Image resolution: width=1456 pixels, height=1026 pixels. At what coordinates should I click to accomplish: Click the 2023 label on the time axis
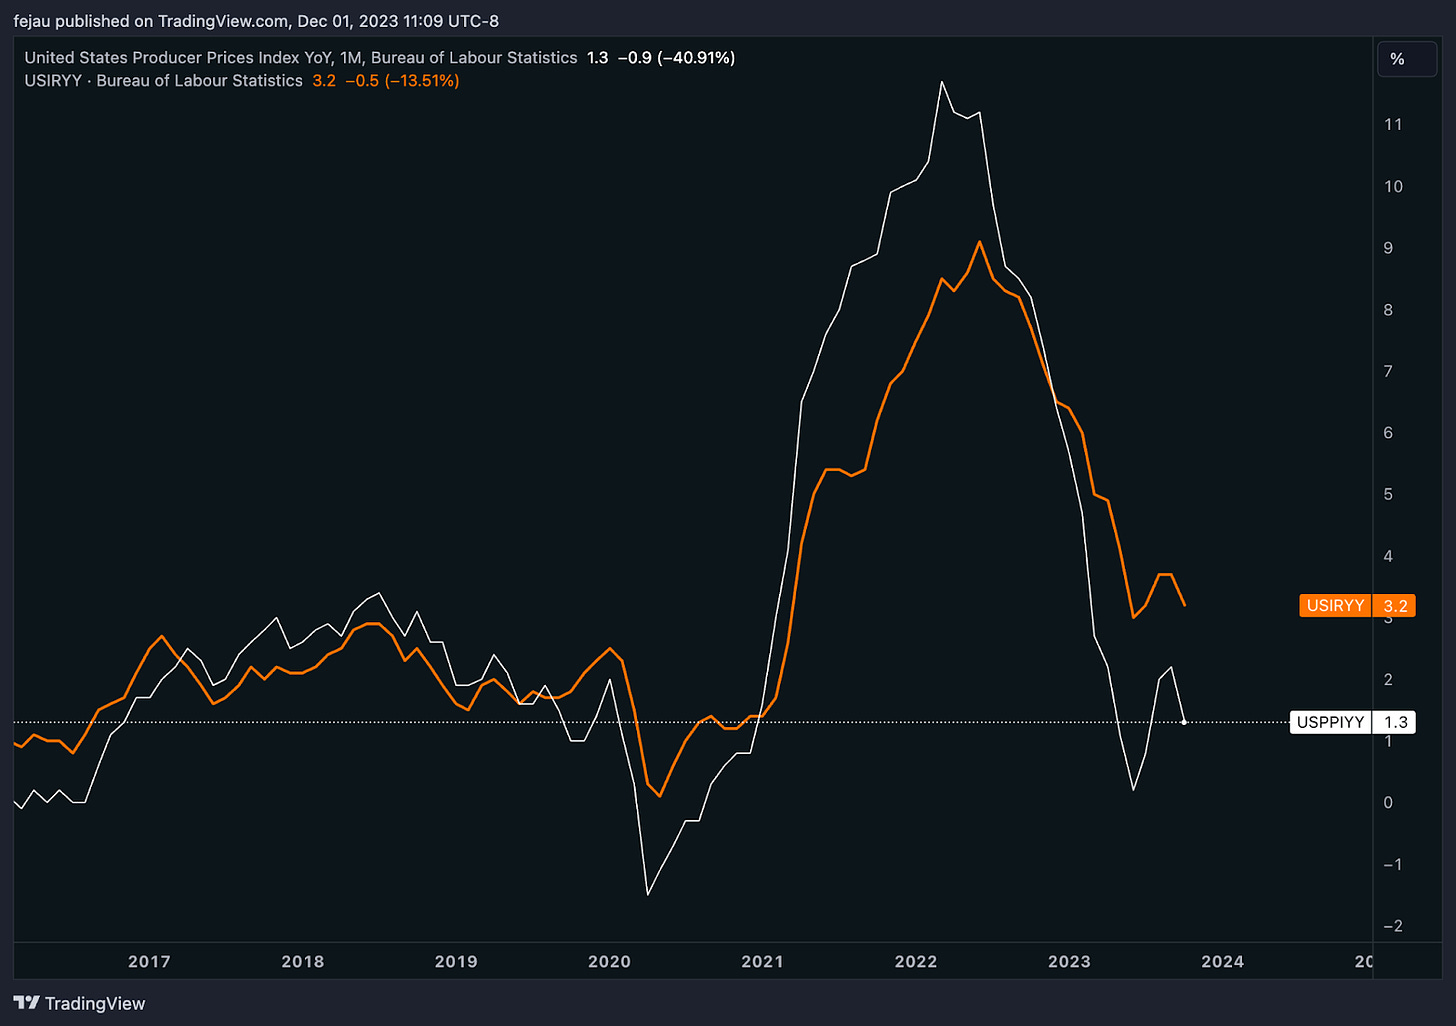[1069, 962]
